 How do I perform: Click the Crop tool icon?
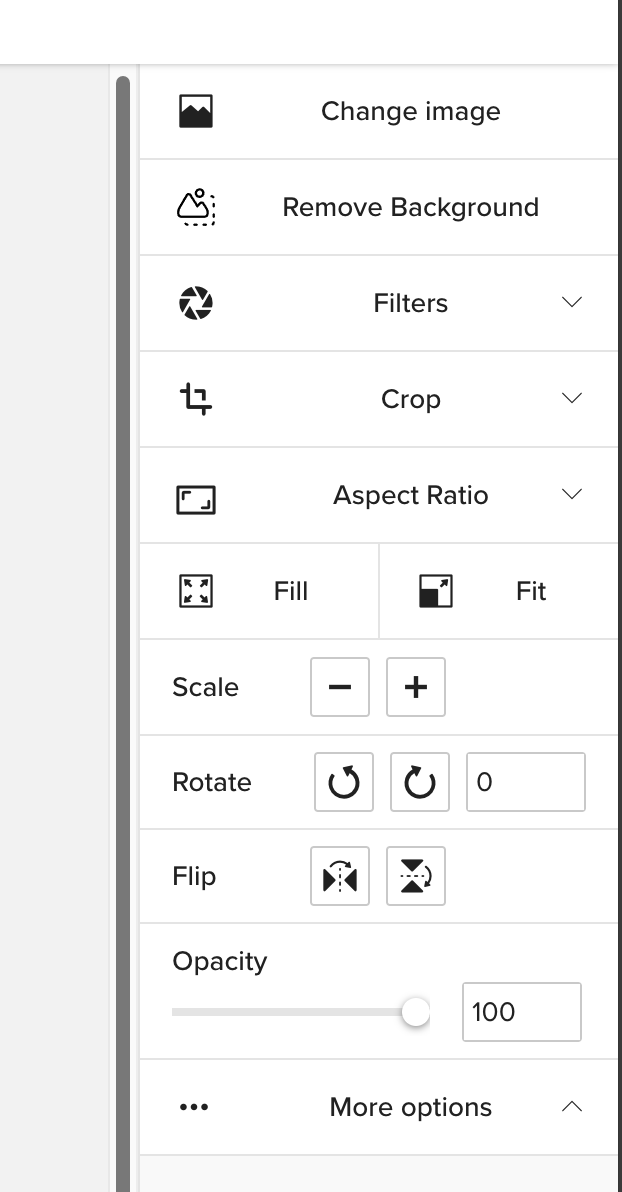tap(196, 399)
